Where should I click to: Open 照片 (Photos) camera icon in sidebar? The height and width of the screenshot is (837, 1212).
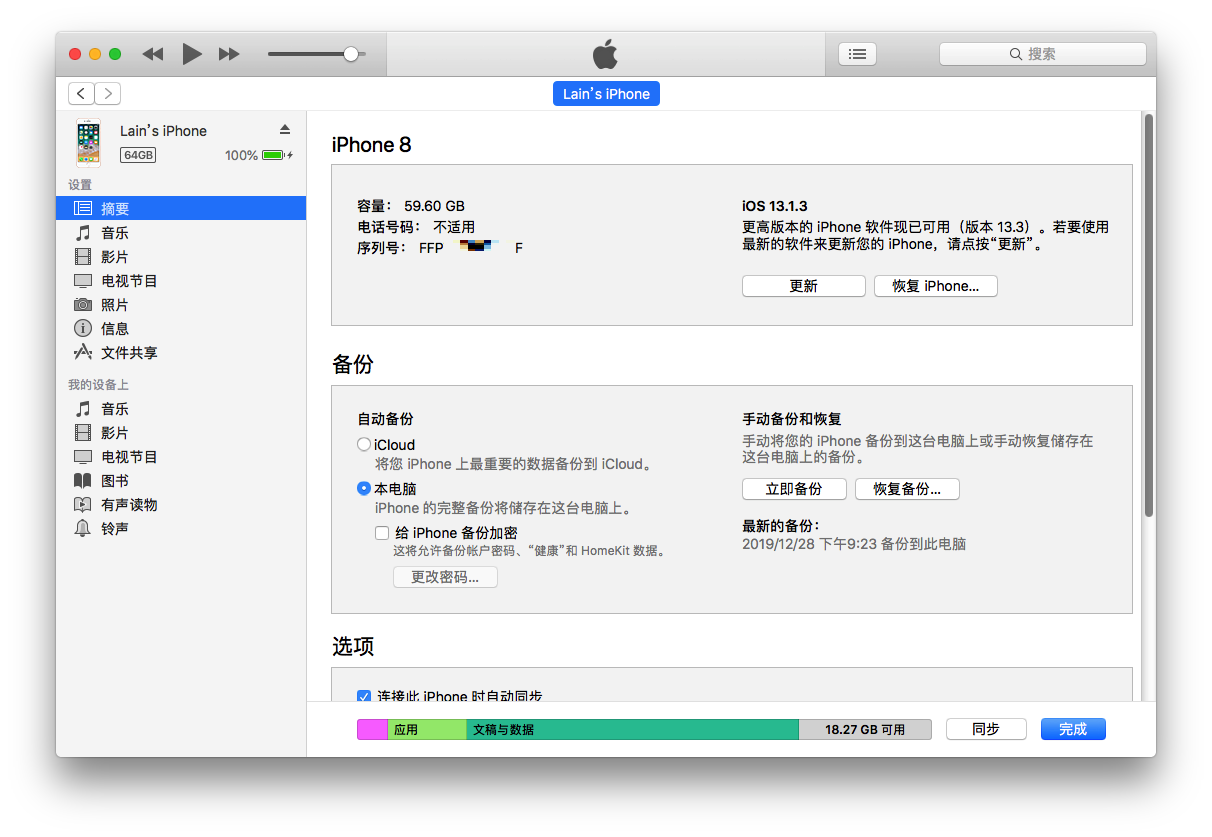(83, 305)
